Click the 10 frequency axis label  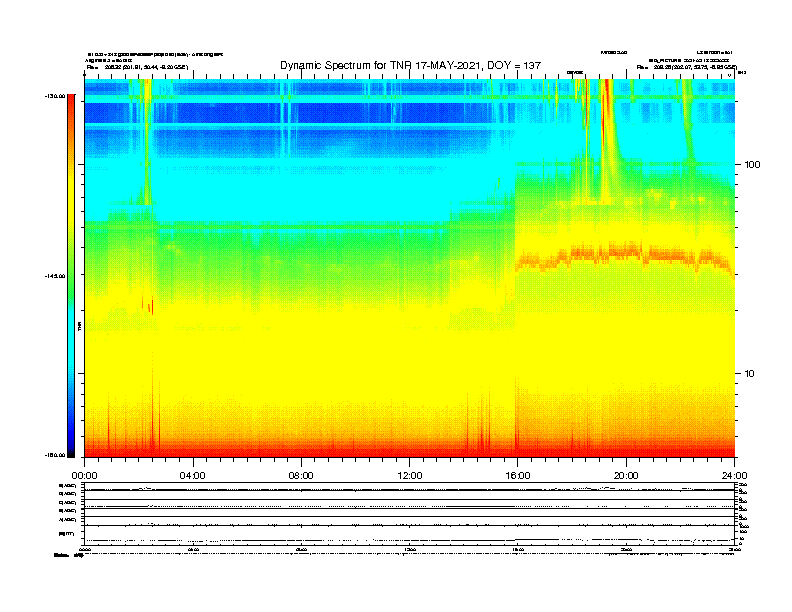[750, 374]
